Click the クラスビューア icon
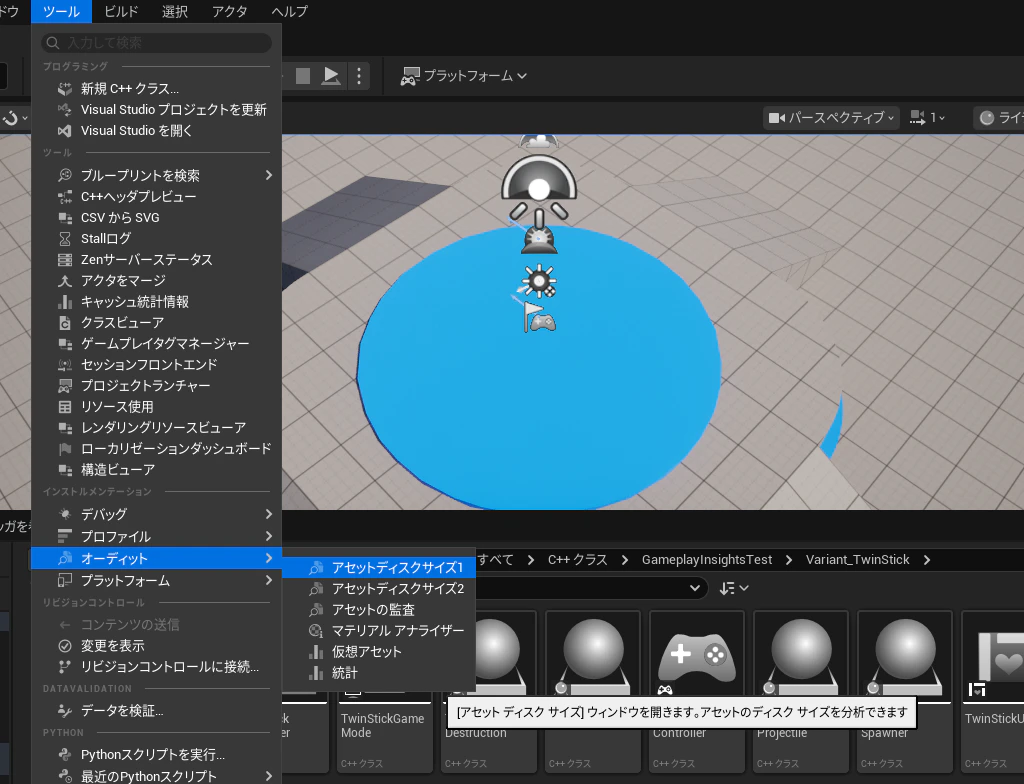The width and height of the screenshot is (1024, 784). tap(65, 323)
